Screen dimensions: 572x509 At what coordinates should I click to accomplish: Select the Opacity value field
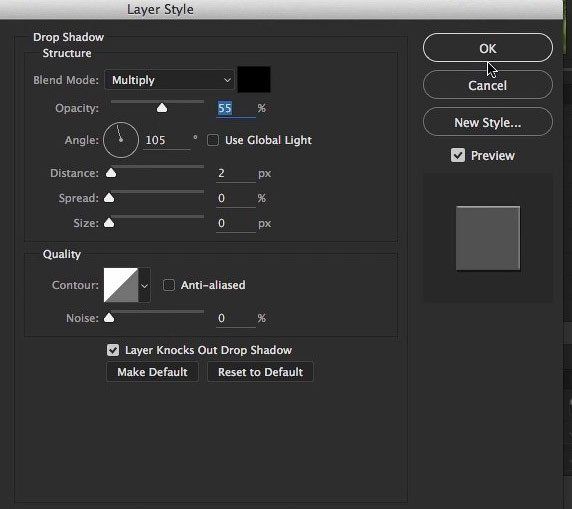point(235,108)
